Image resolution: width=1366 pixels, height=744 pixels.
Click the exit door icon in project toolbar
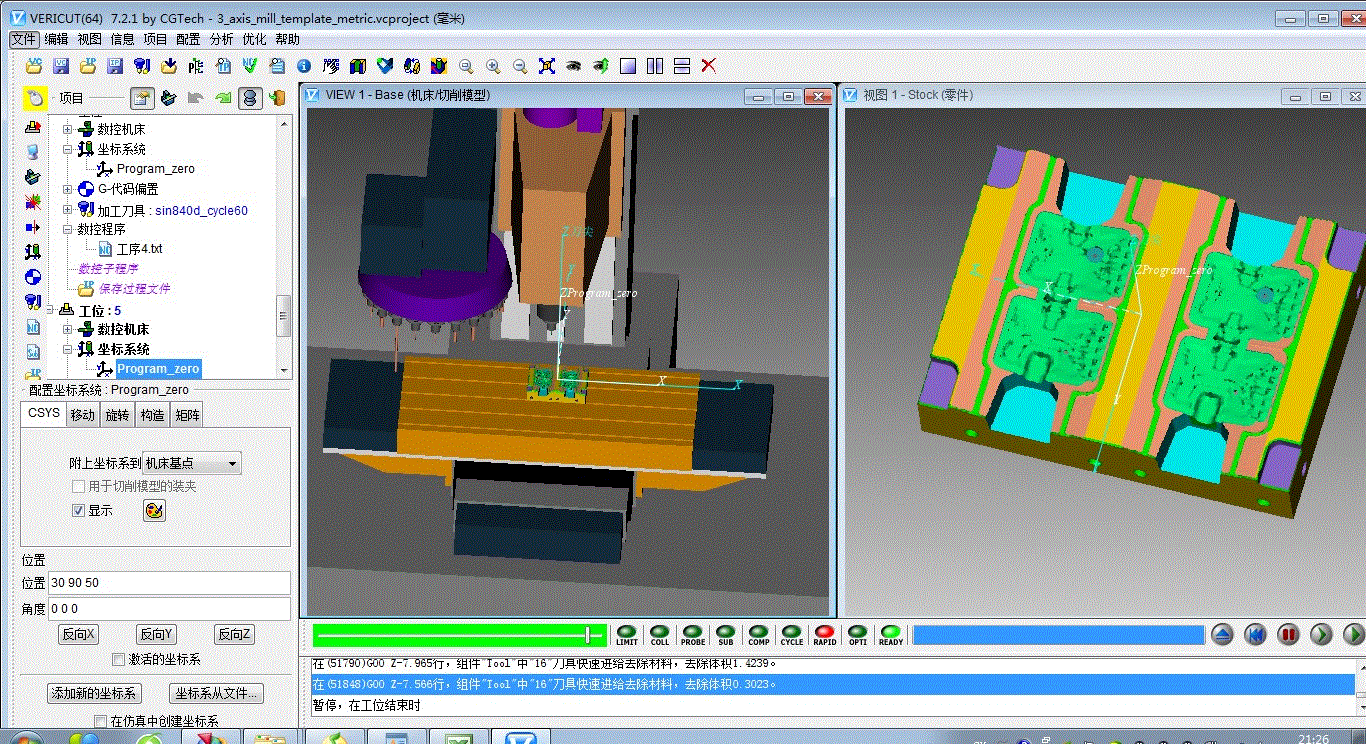(277, 98)
